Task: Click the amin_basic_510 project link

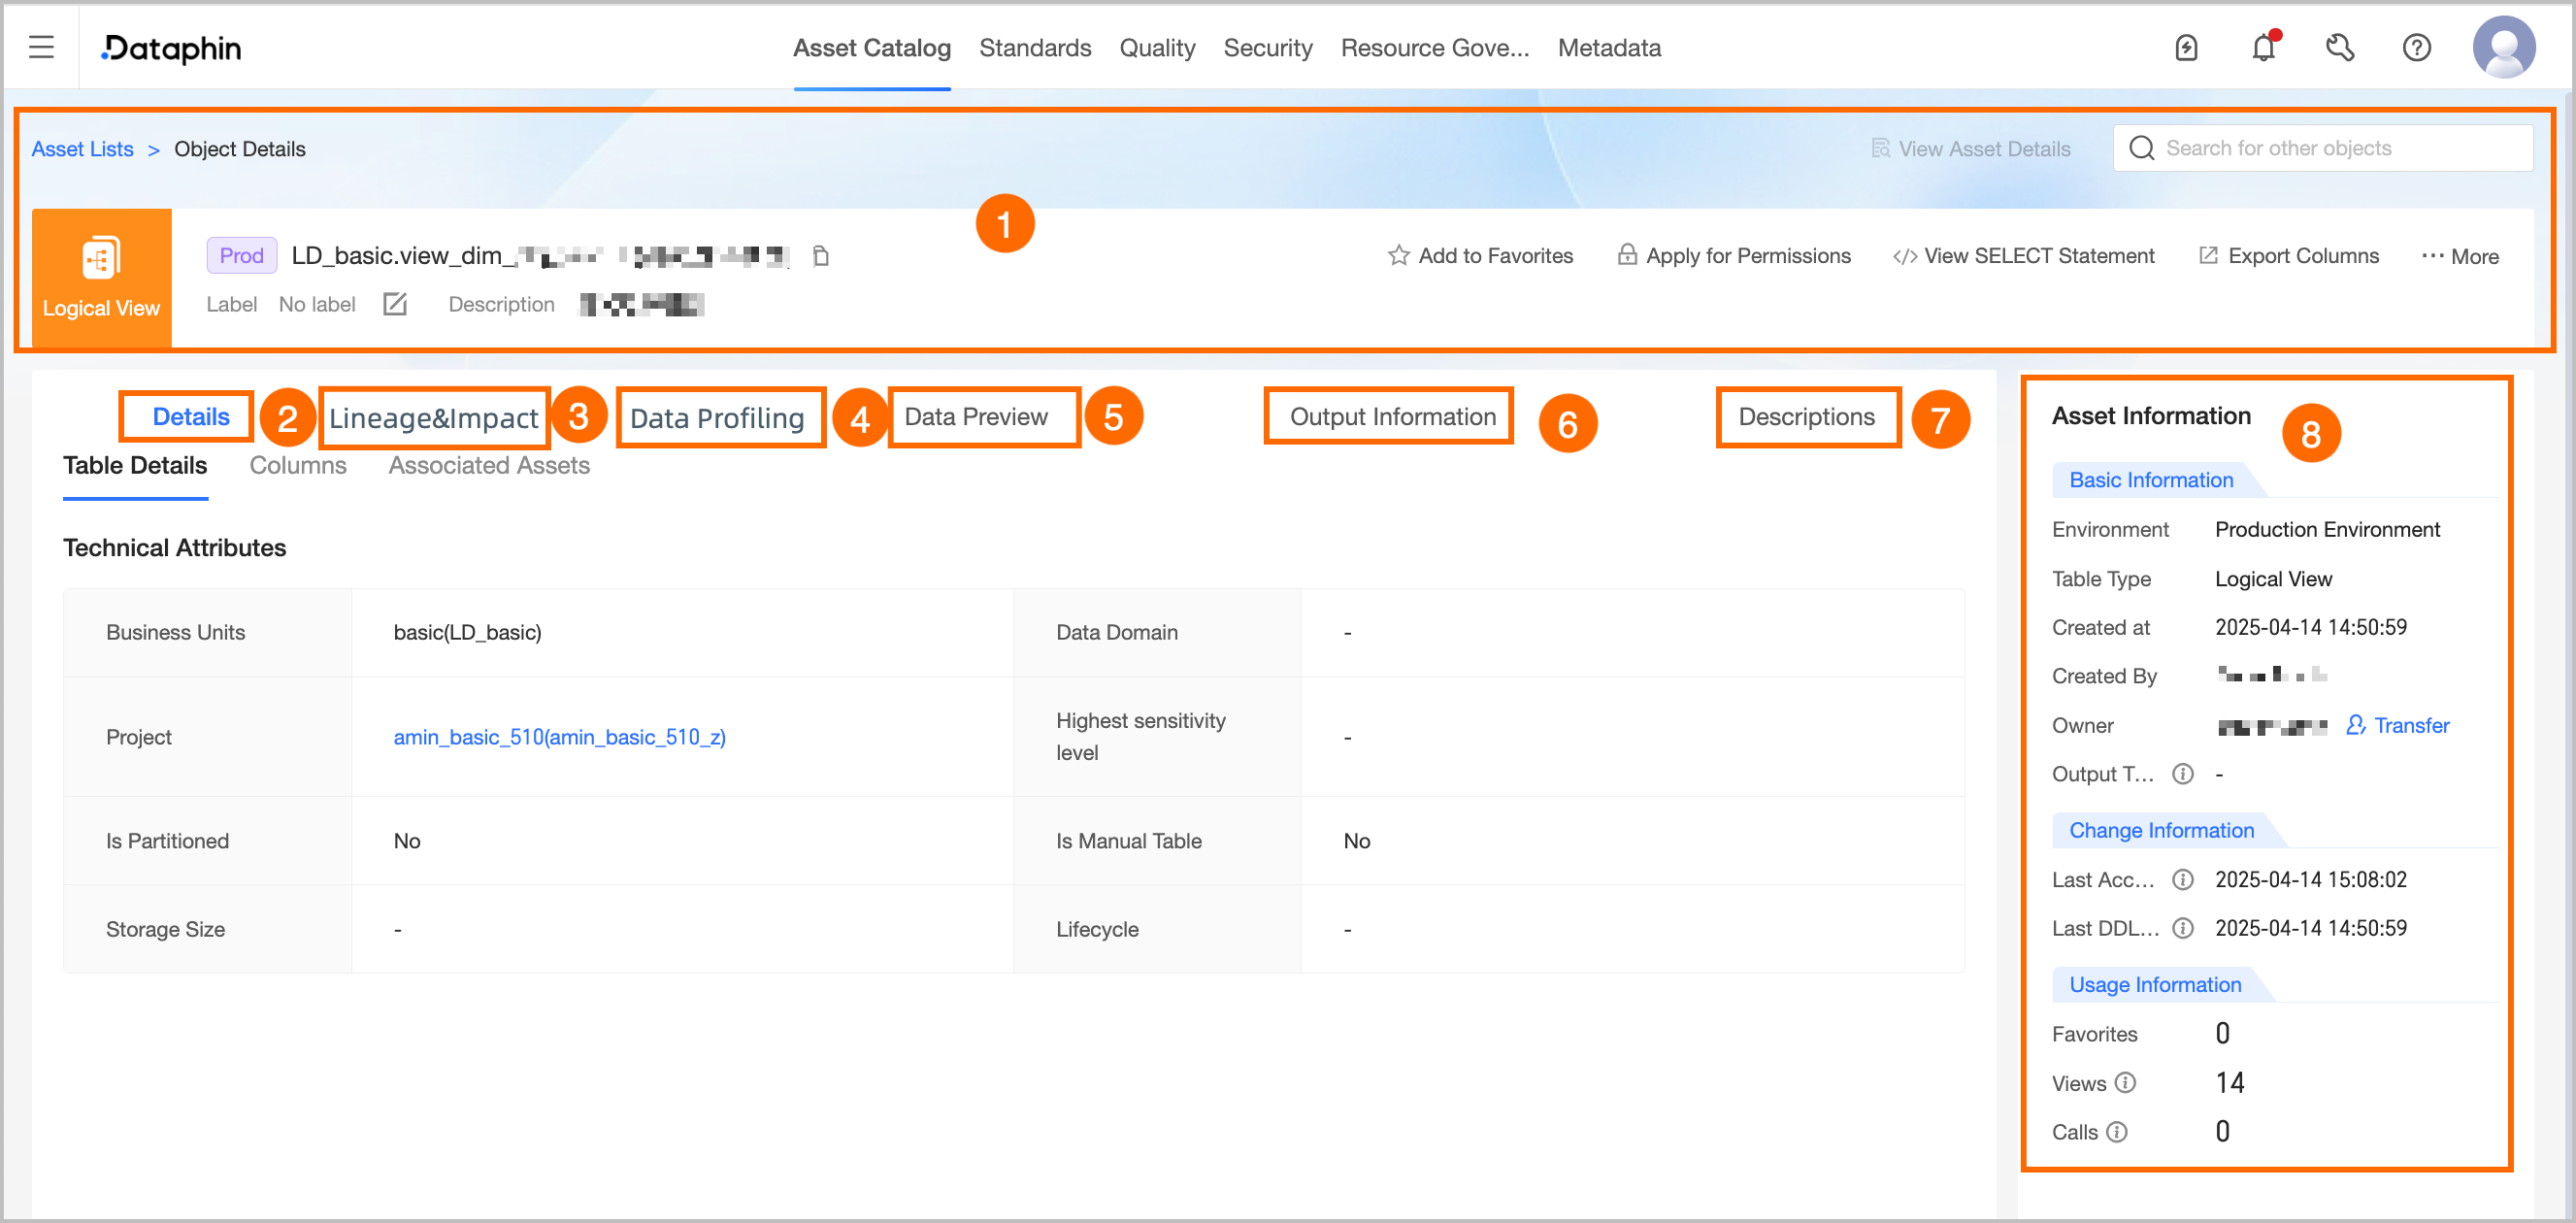Action: click(x=559, y=737)
